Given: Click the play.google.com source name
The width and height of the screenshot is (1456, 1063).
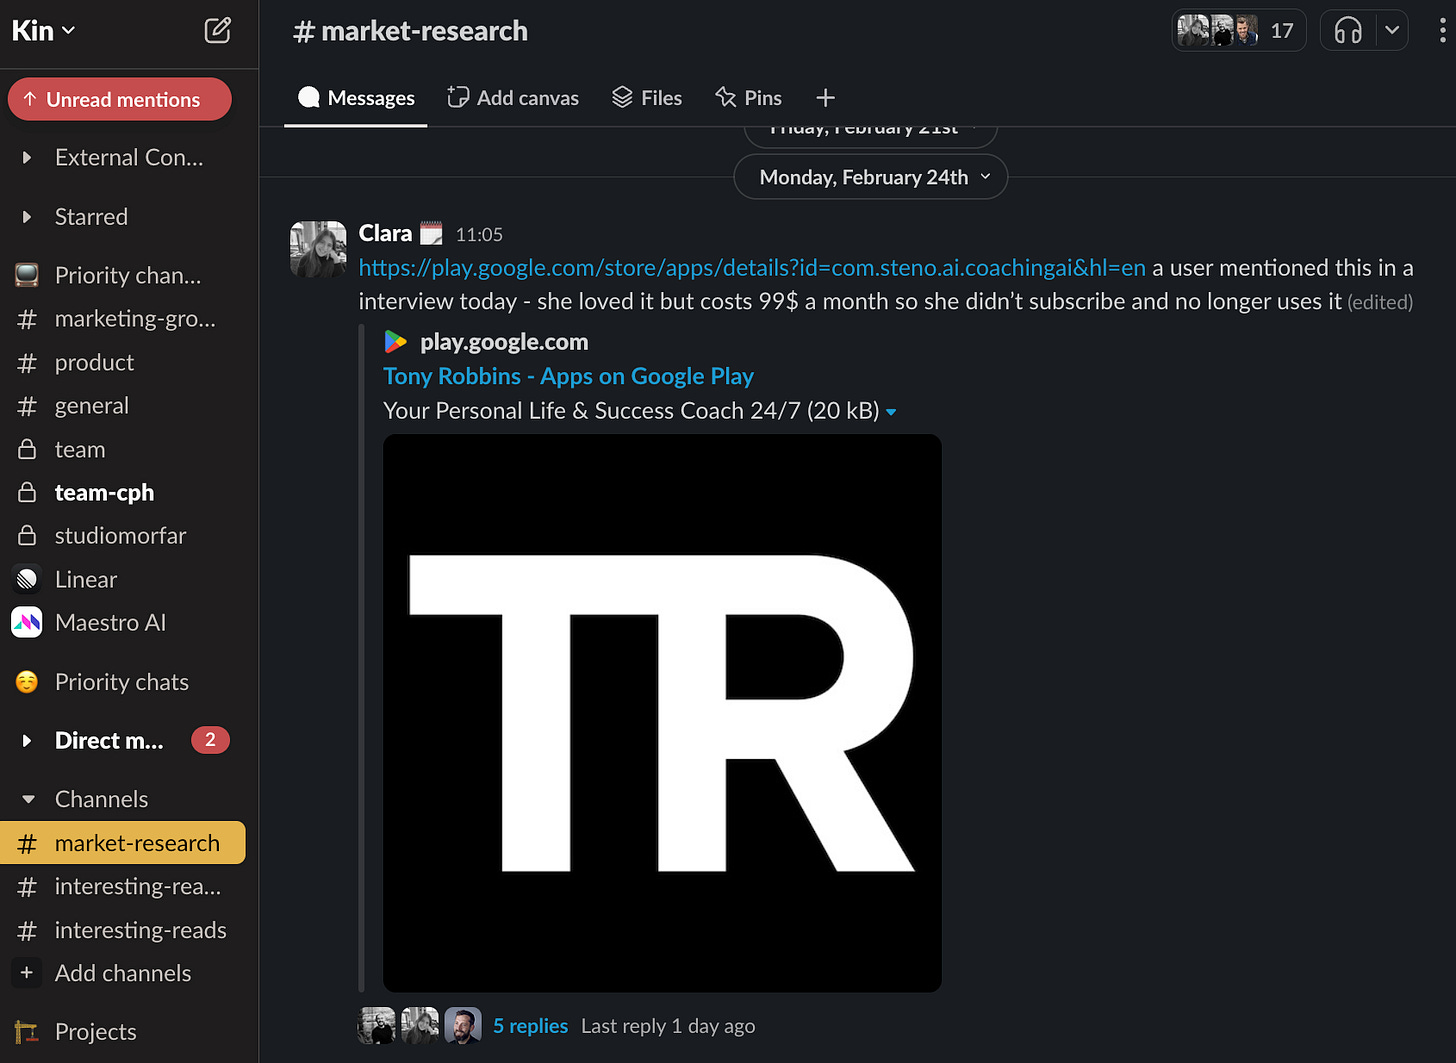Looking at the screenshot, I should [x=504, y=342].
